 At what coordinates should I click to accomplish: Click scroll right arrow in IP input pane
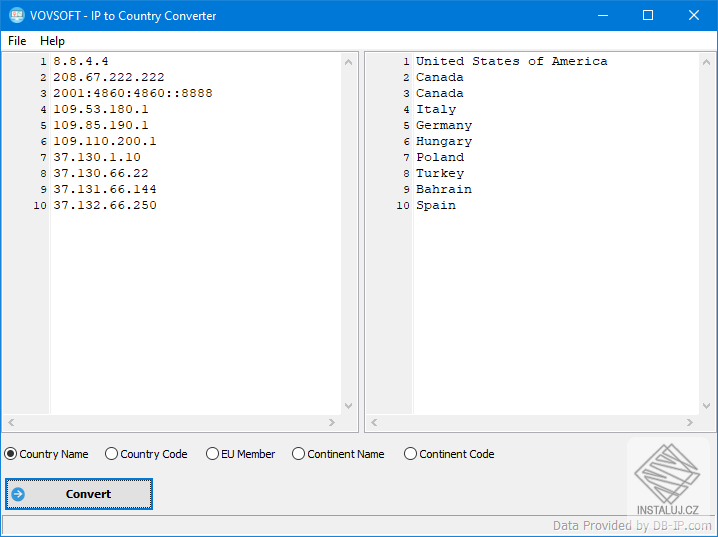pos(332,422)
